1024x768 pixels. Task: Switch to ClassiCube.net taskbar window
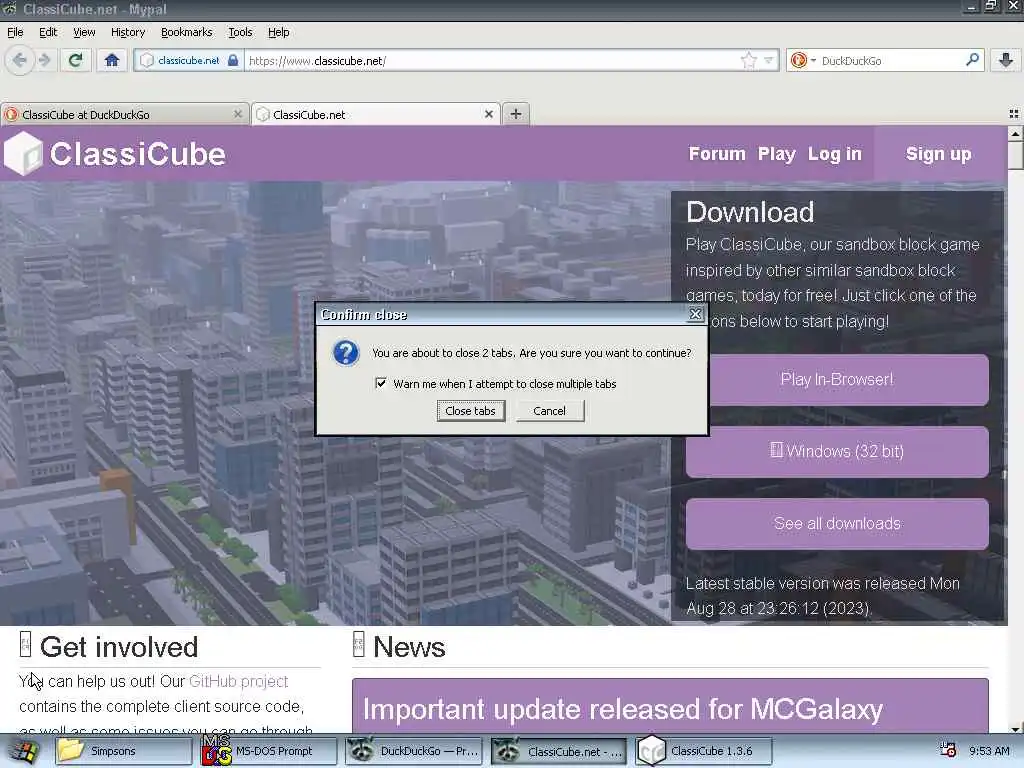tap(559, 751)
